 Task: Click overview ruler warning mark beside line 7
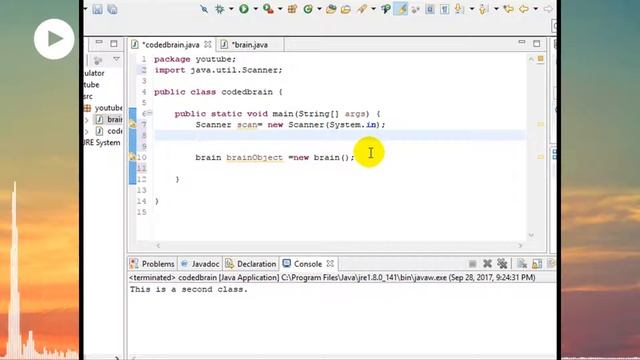click(x=540, y=124)
